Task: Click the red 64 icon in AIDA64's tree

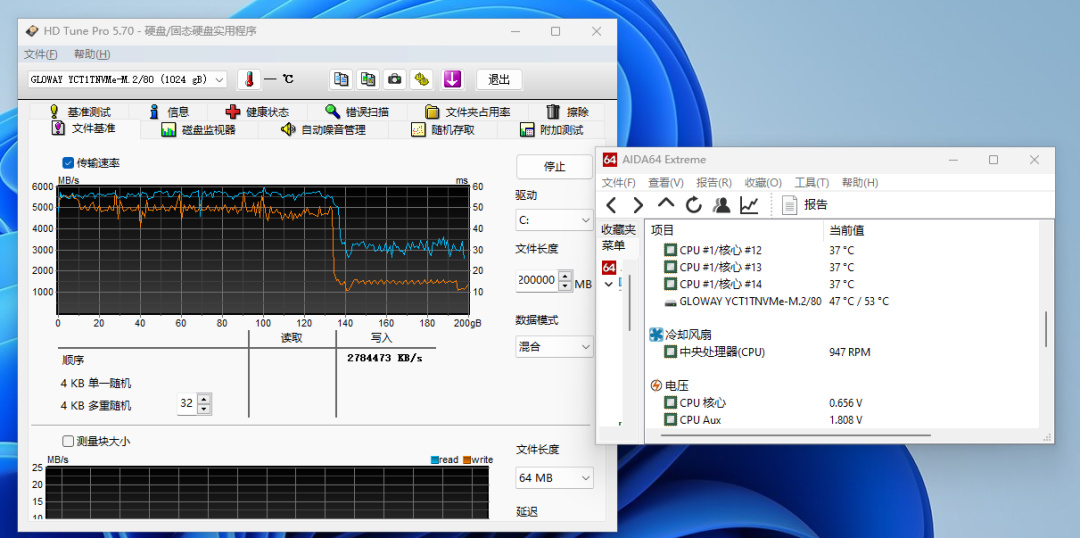Action: 608,267
